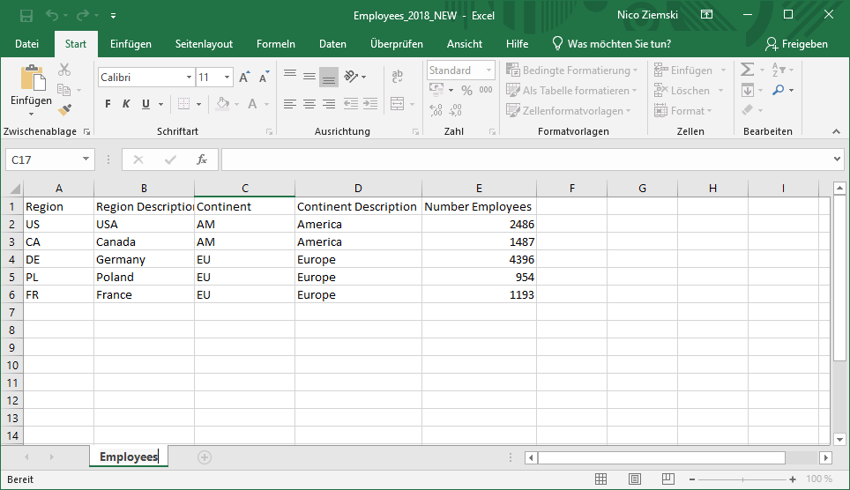
Task: Click the Find and Select magnifier icon
Action: [779, 90]
